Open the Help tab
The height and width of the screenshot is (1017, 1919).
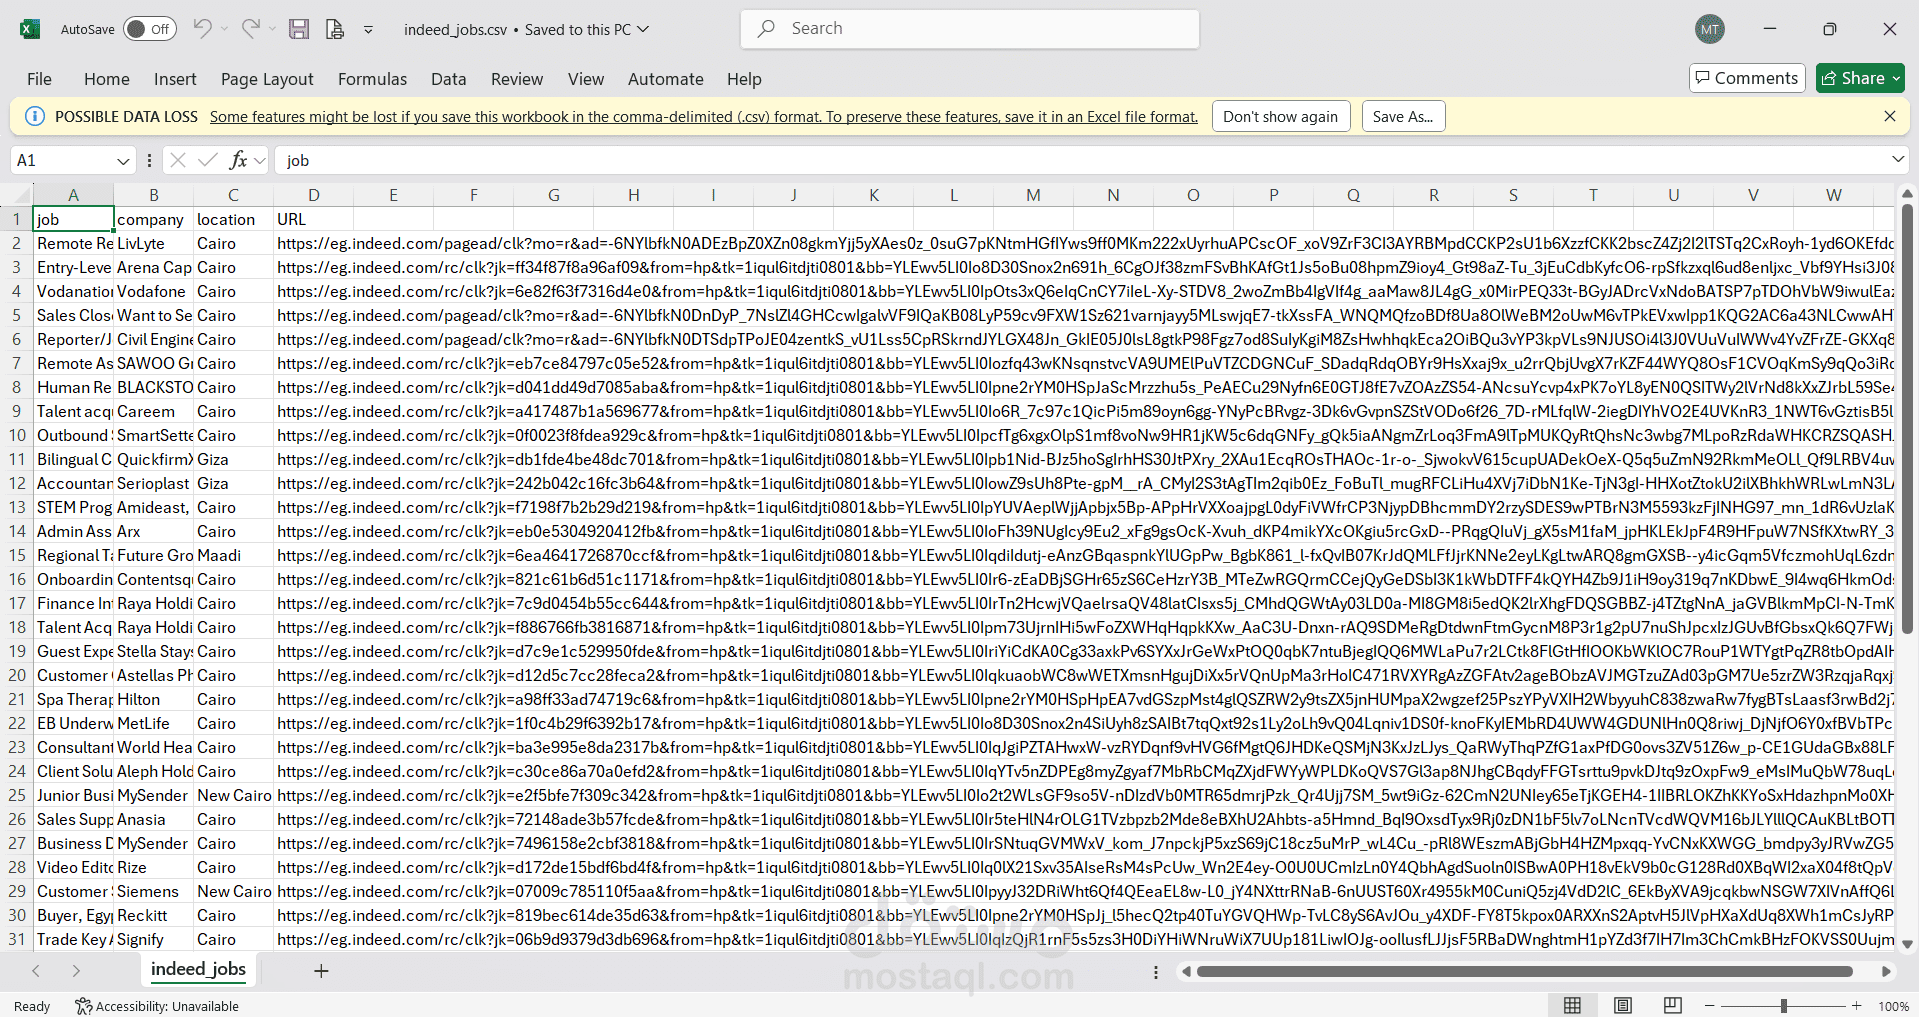[744, 79]
